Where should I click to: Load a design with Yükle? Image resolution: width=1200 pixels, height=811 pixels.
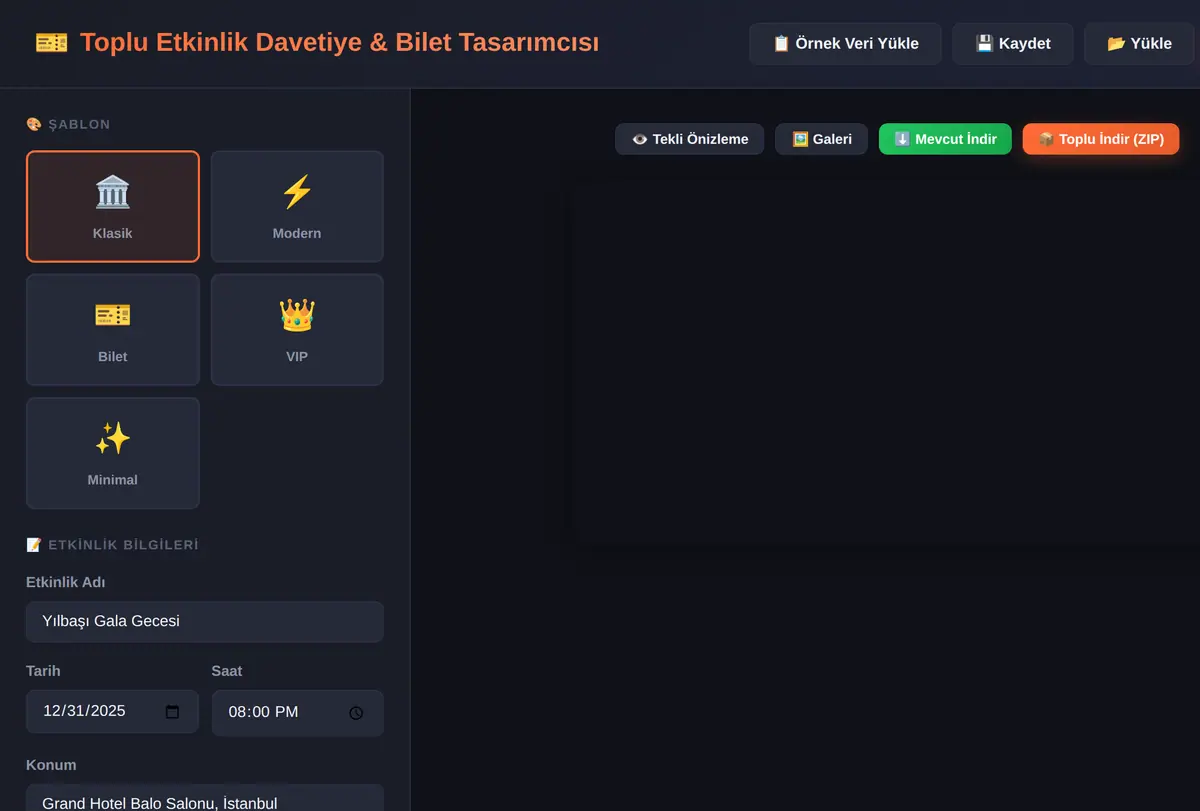1139,44
